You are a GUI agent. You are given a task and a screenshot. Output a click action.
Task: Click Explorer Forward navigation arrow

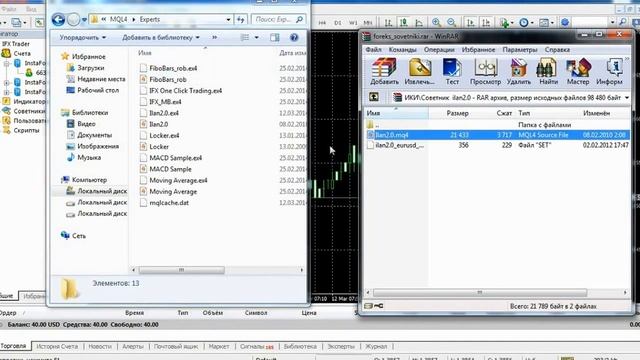point(73,19)
